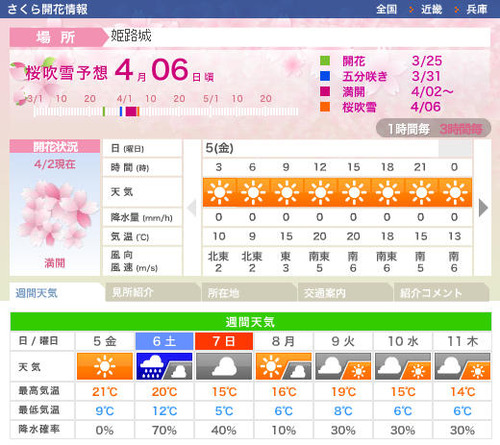Show previous hours with left arrow
This screenshot has height=445, width=500.
coord(192,208)
